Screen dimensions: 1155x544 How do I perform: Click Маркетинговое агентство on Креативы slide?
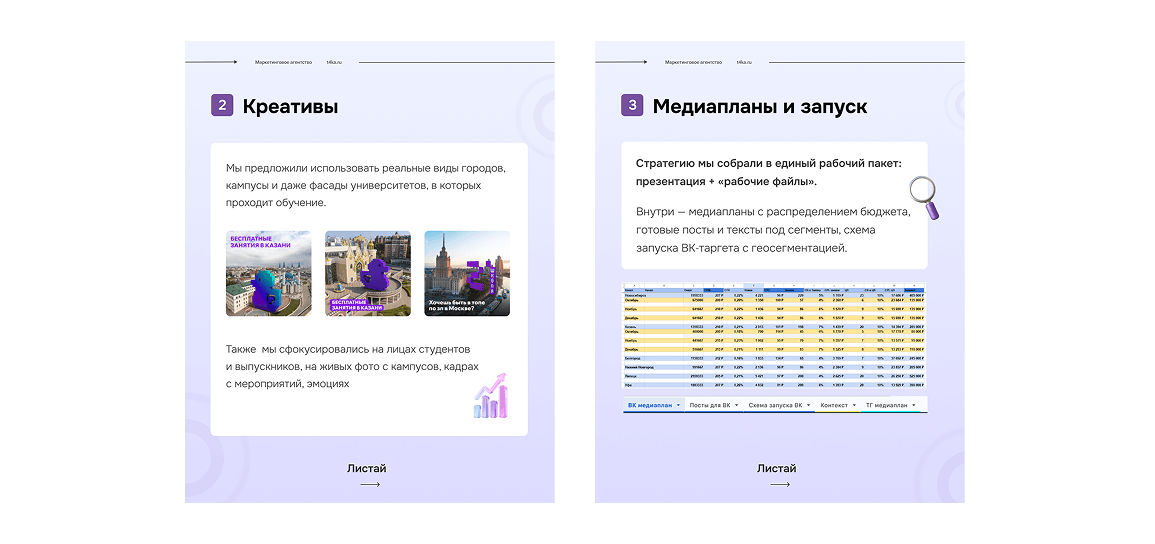pyautogui.click(x=284, y=62)
